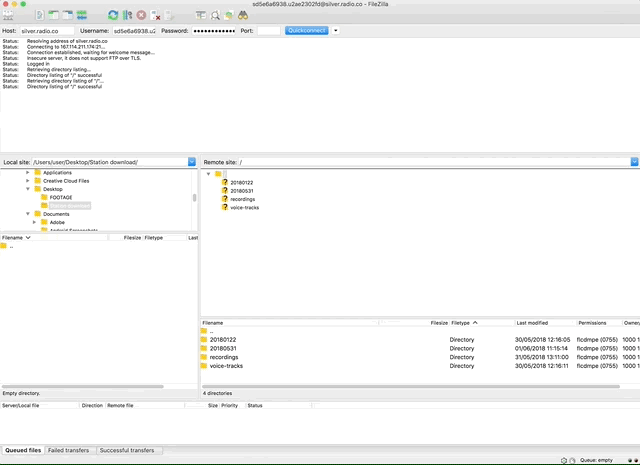Image resolution: width=640 pixels, height=465 pixels.
Task: Sort remote list by Filesize header
Action: [x=413, y=323]
